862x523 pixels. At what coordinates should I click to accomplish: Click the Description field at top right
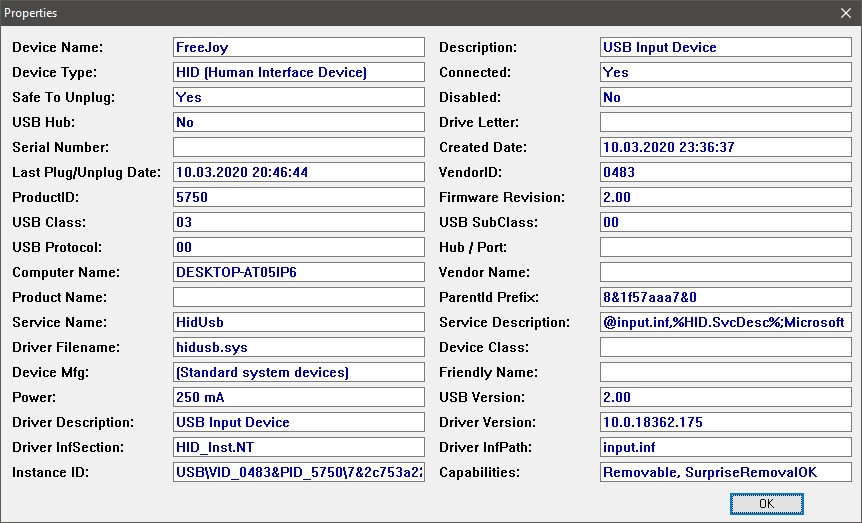pyautogui.click(x=726, y=47)
